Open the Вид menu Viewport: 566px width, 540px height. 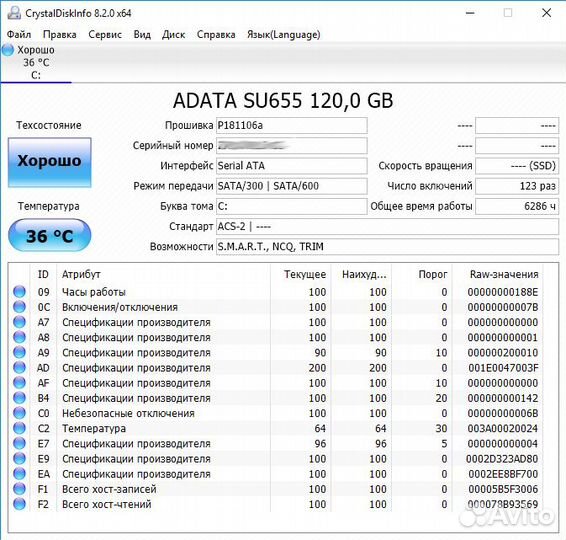coord(142,35)
